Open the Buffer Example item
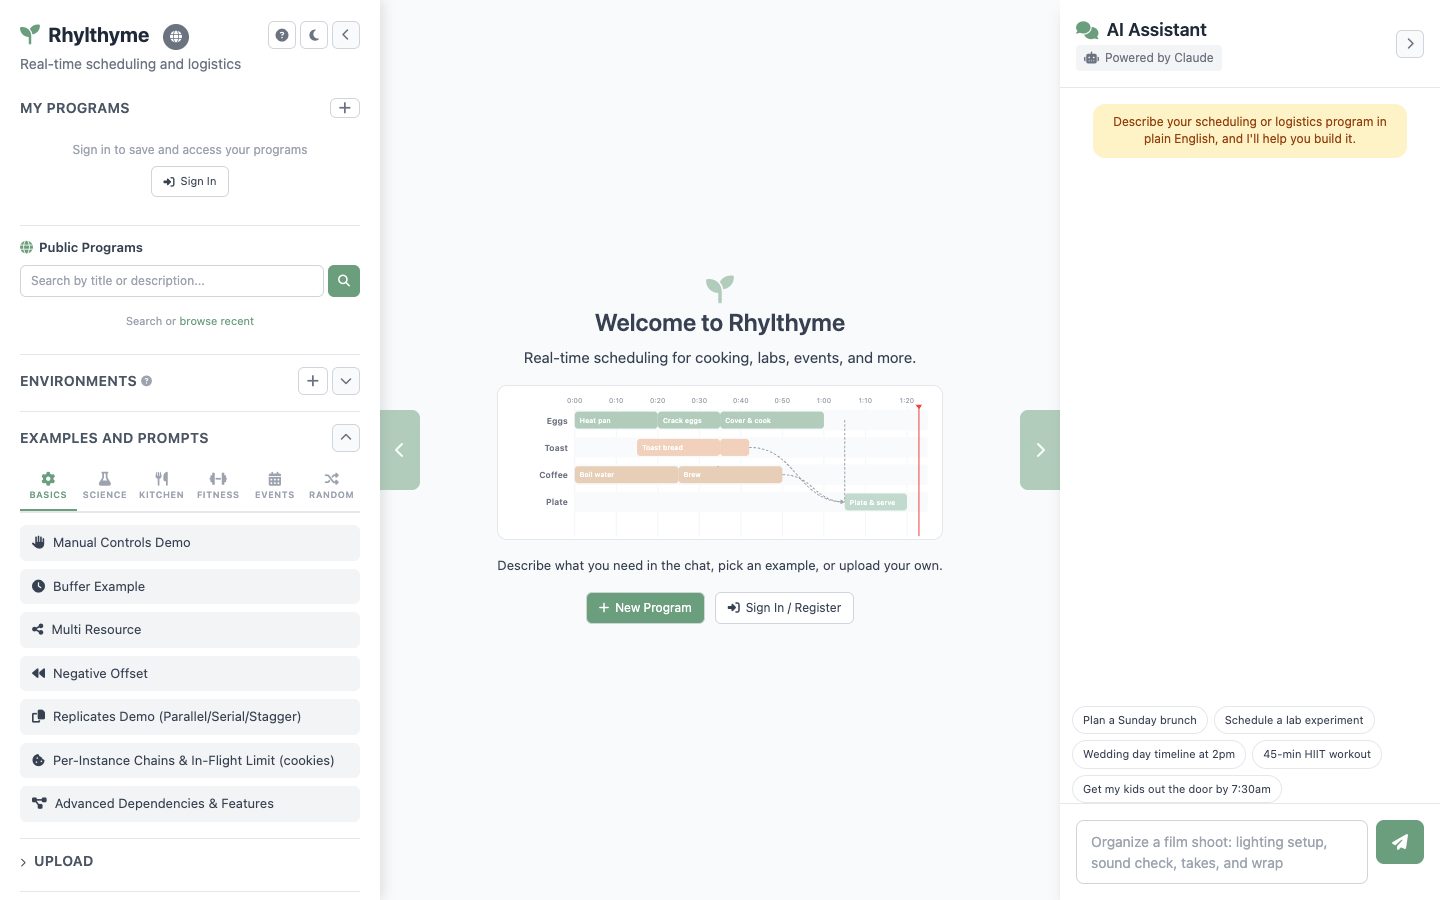The width and height of the screenshot is (1440, 900). click(190, 586)
